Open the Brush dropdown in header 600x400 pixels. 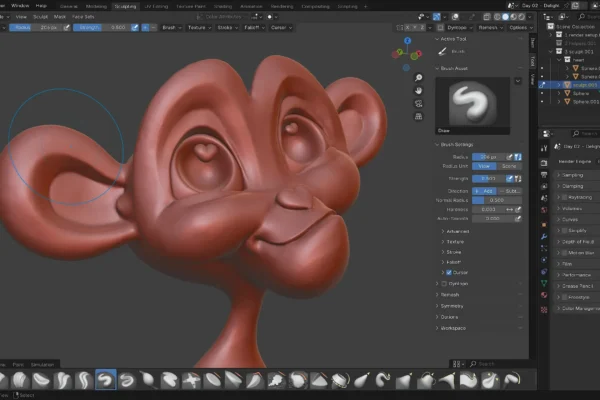pyautogui.click(x=171, y=28)
